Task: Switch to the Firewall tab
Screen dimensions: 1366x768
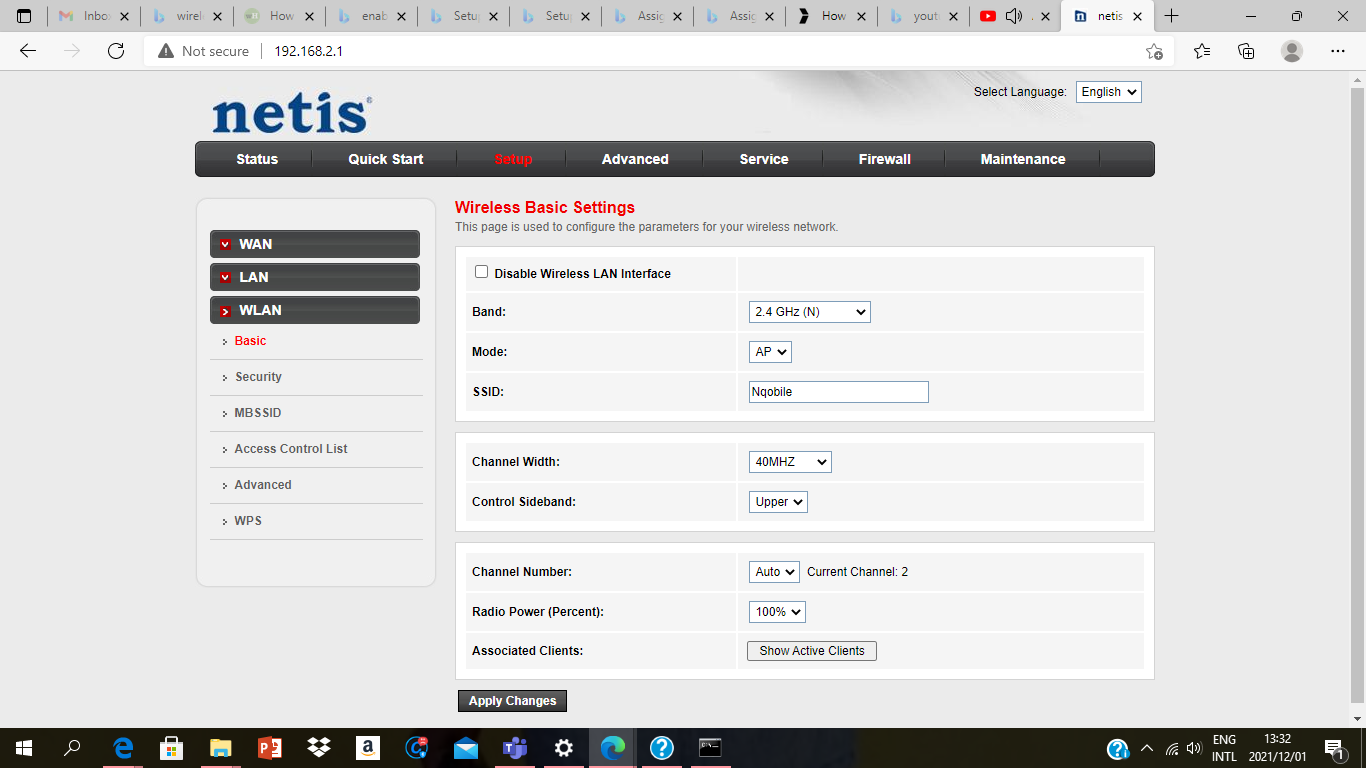Action: pyautogui.click(x=884, y=159)
